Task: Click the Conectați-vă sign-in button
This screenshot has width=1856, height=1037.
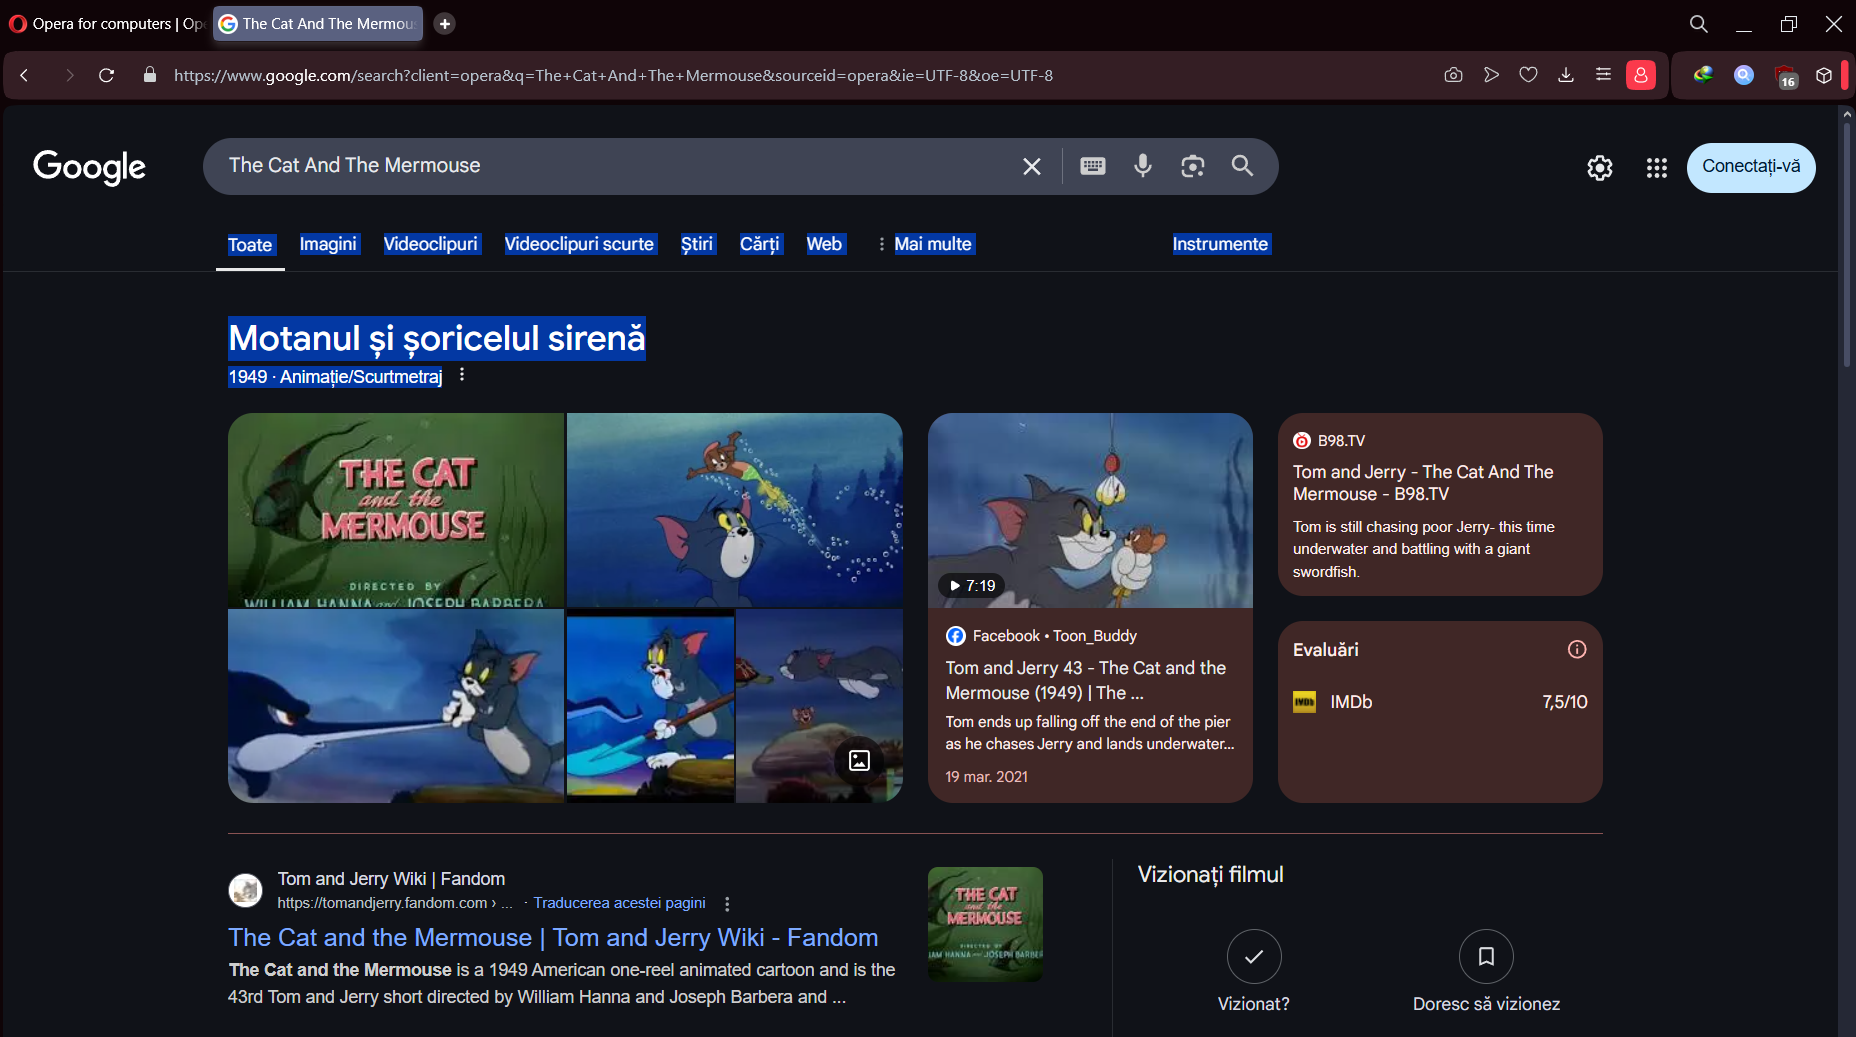Action: (1750, 167)
